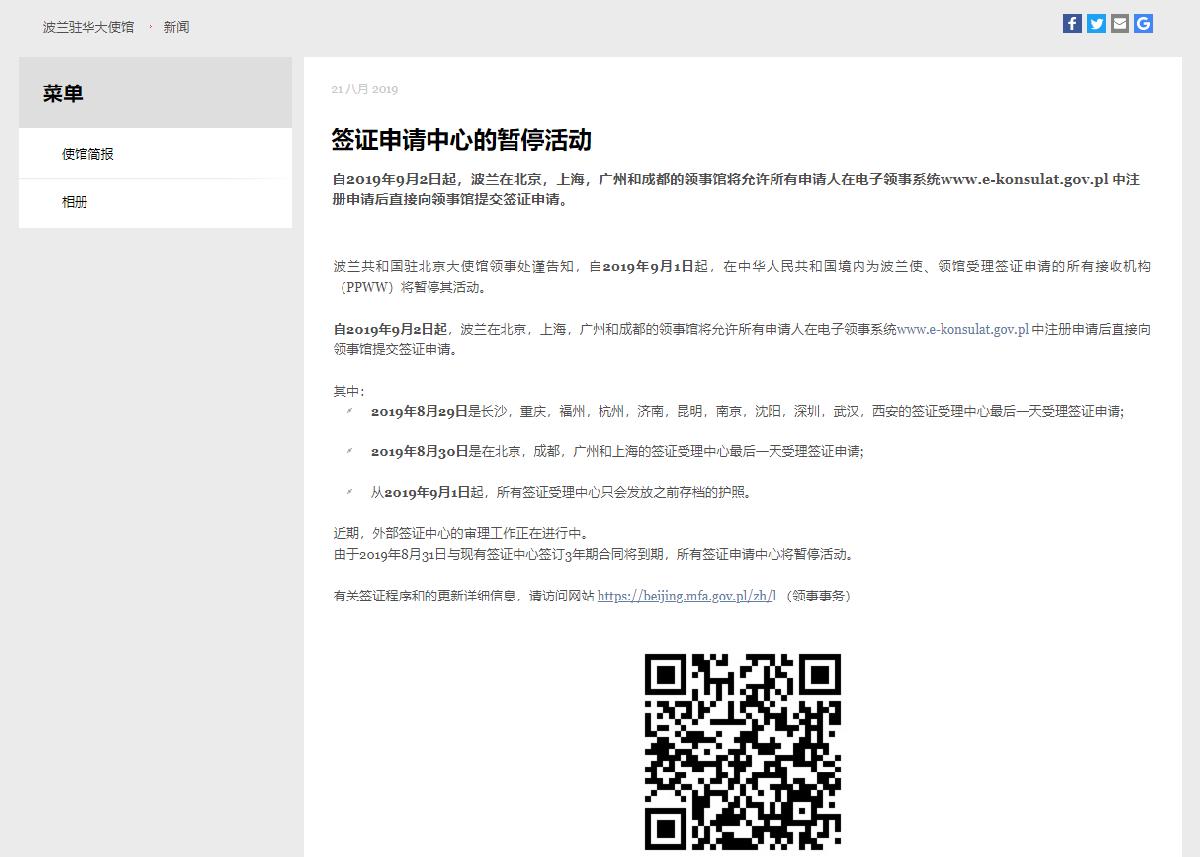Image resolution: width=1200 pixels, height=857 pixels.
Task: Go to the 新闻 breadcrumb link
Action: [176, 27]
